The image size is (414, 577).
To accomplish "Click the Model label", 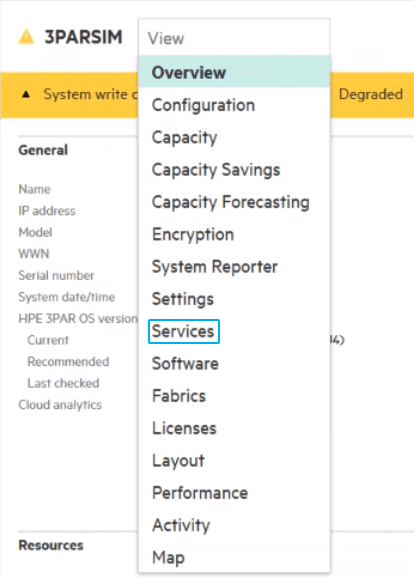I will coord(35,233).
